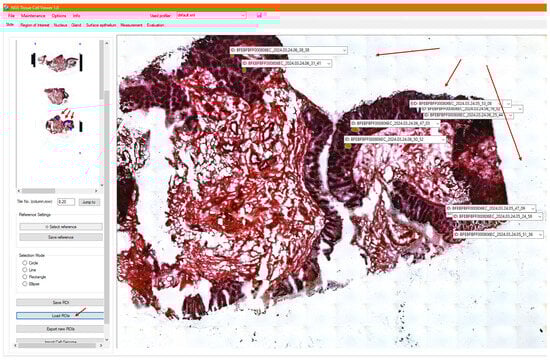Viewport: 550px width, 360px height.
Task: Click the yellow ROI marker near ID ending 10_12
Action: [x=348, y=146]
